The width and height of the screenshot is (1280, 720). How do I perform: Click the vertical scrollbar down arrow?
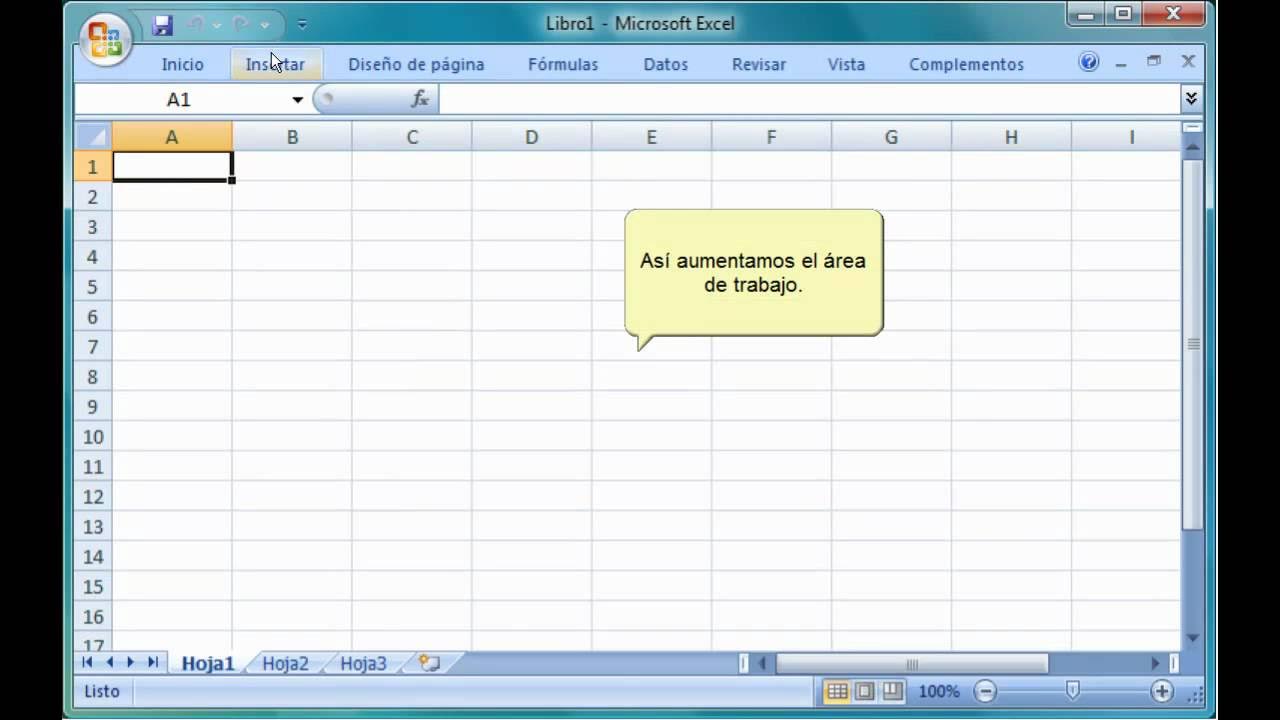pyautogui.click(x=1192, y=637)
